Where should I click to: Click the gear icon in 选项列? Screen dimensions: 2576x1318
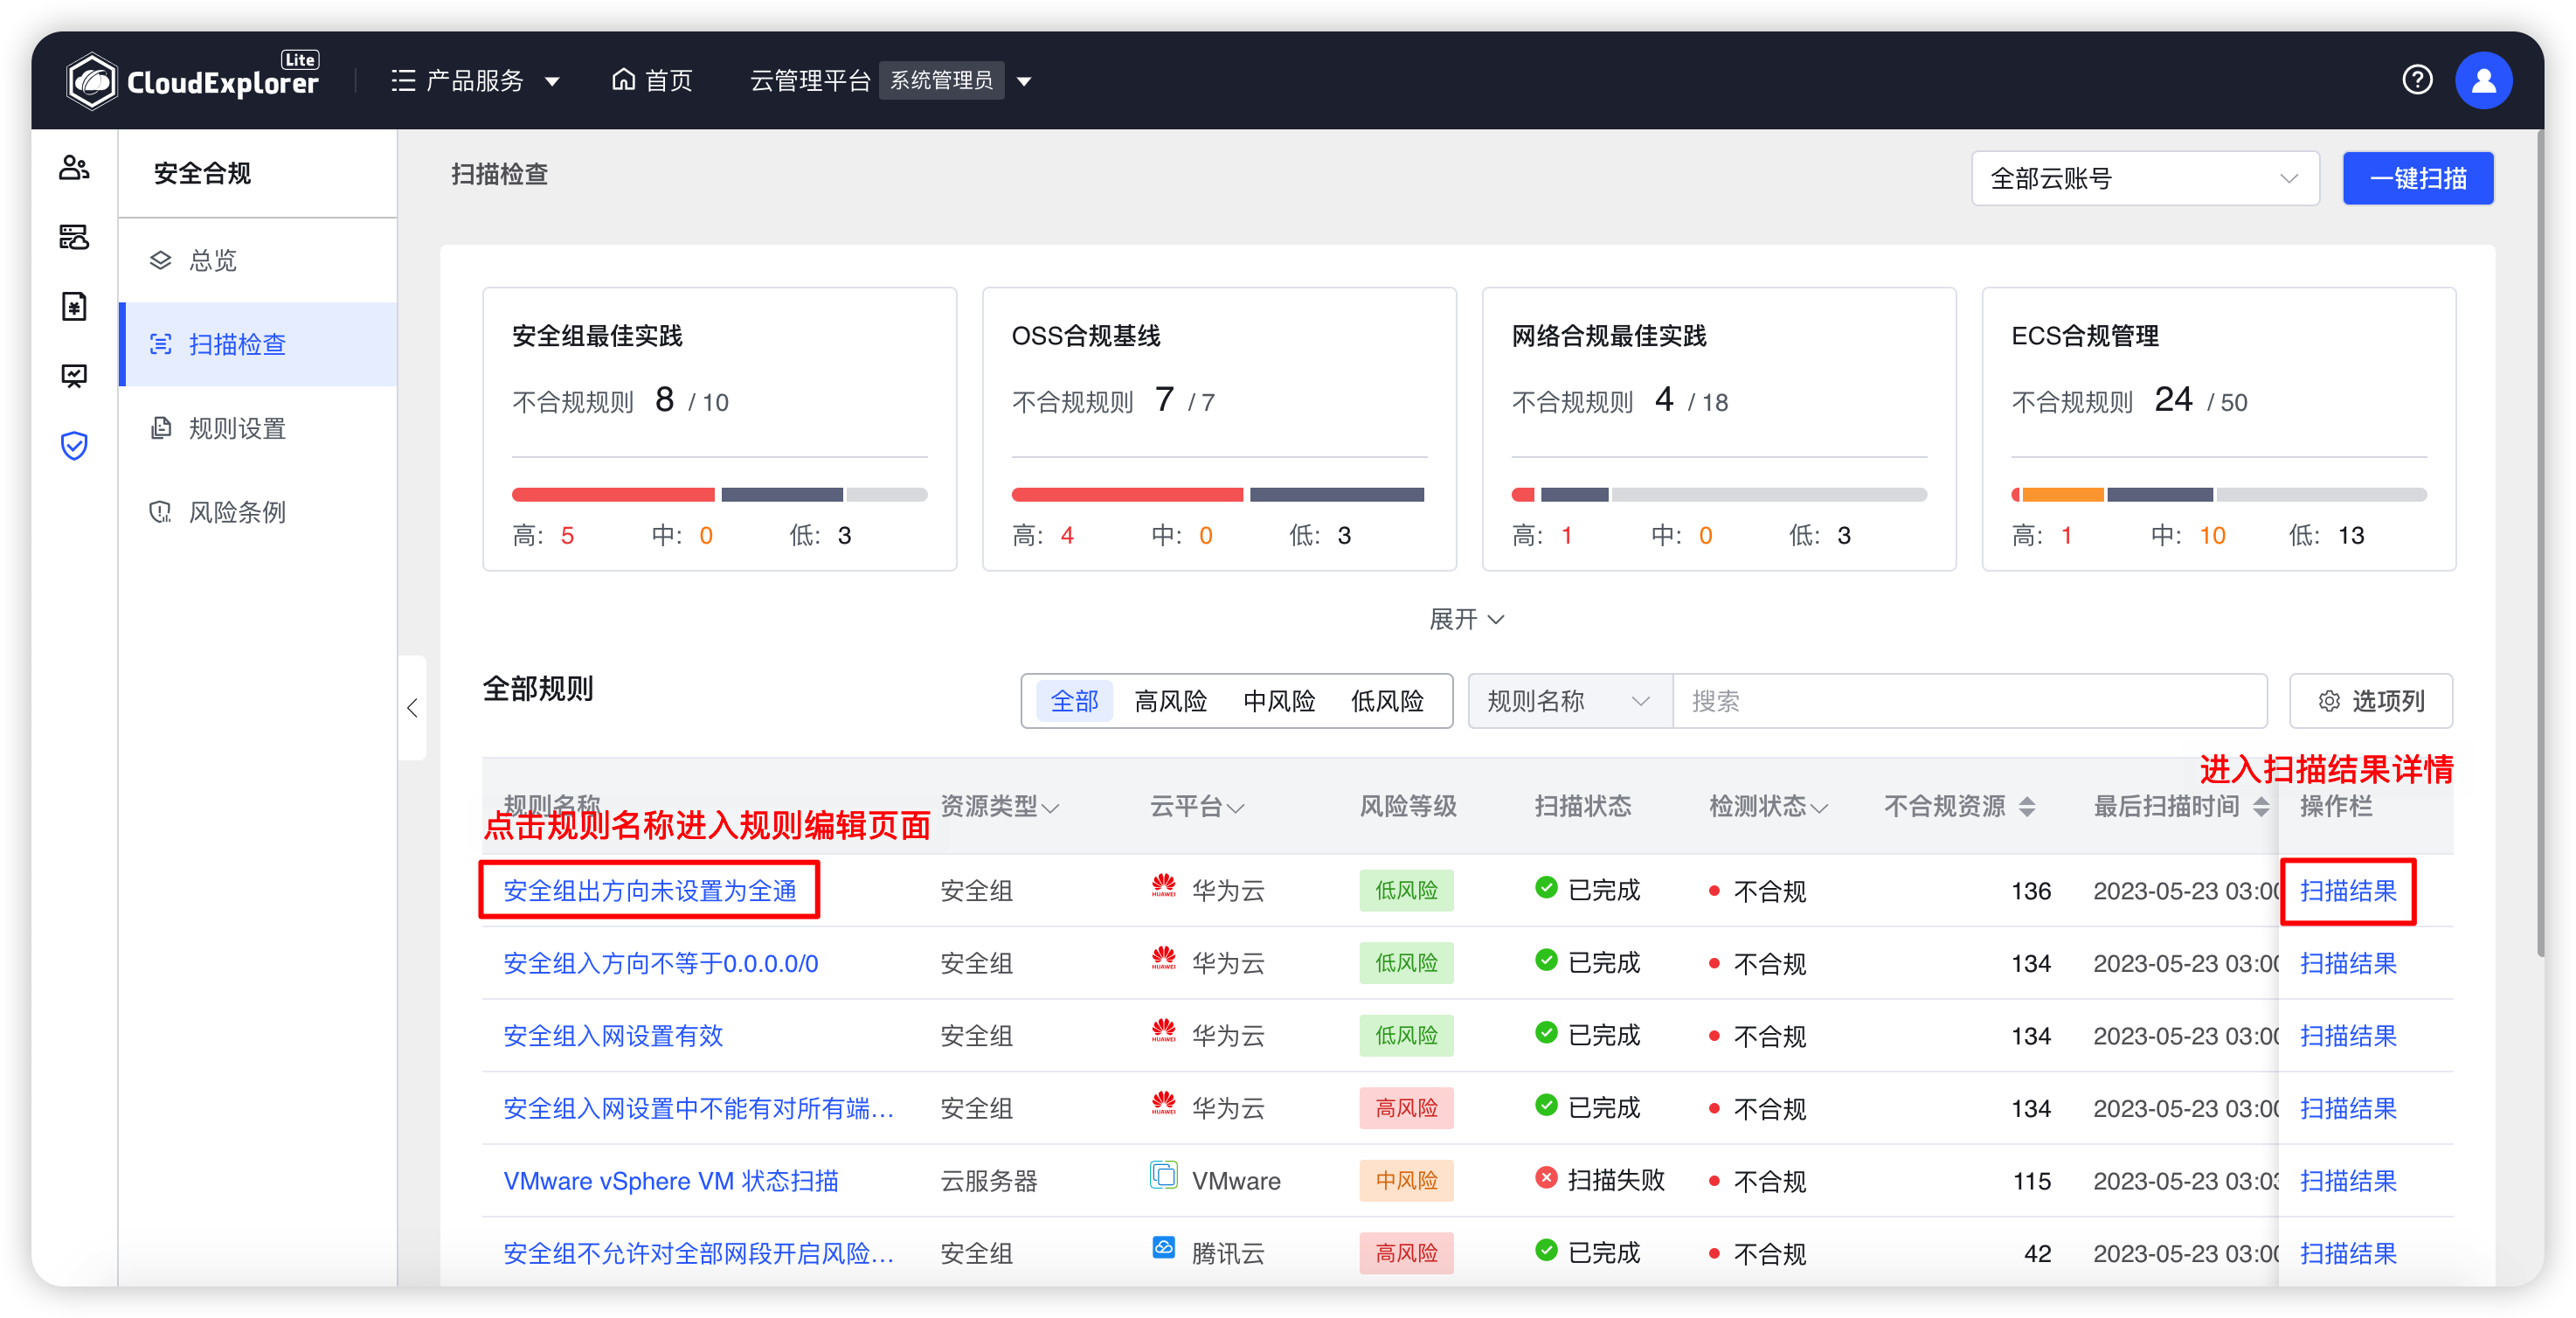(x=2329, y=701)
